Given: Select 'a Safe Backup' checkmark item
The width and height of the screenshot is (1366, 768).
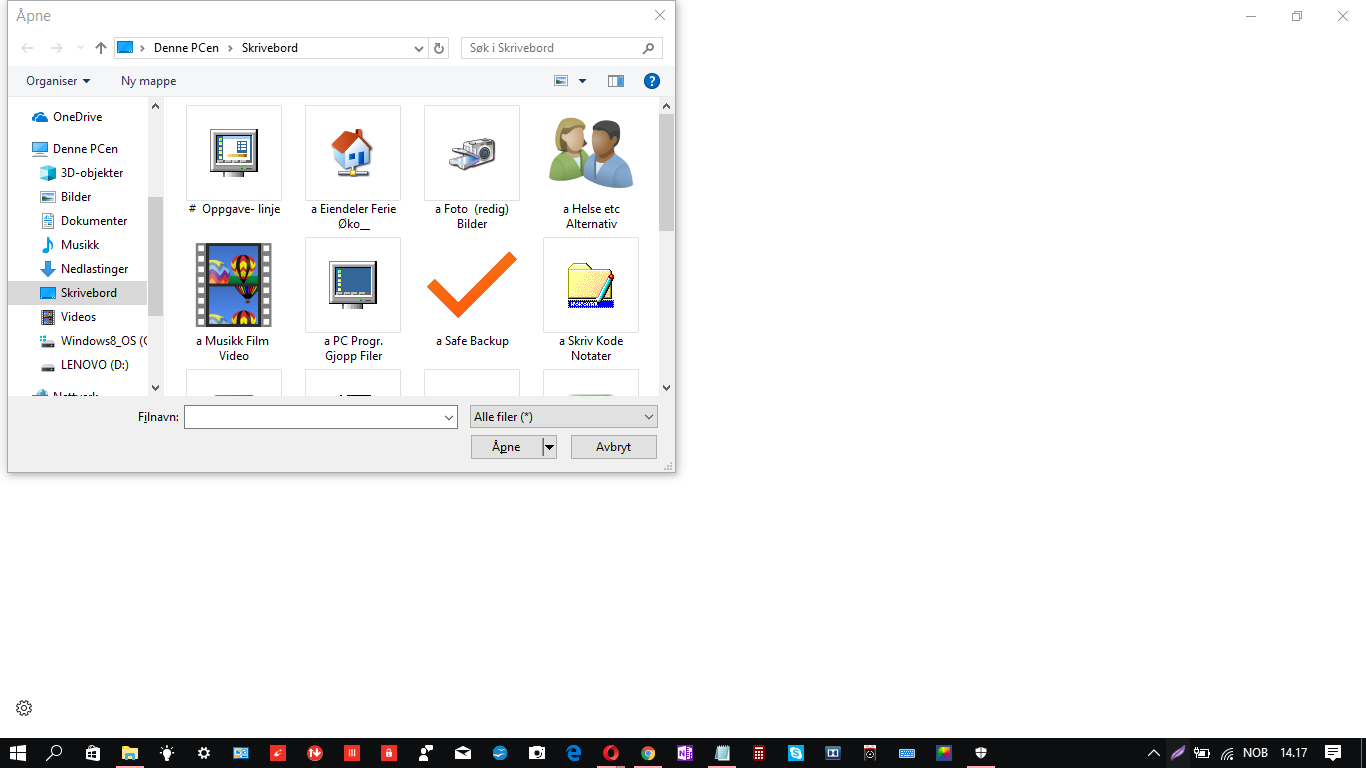Looking at the screenshot, I should [x=472, y=294].
